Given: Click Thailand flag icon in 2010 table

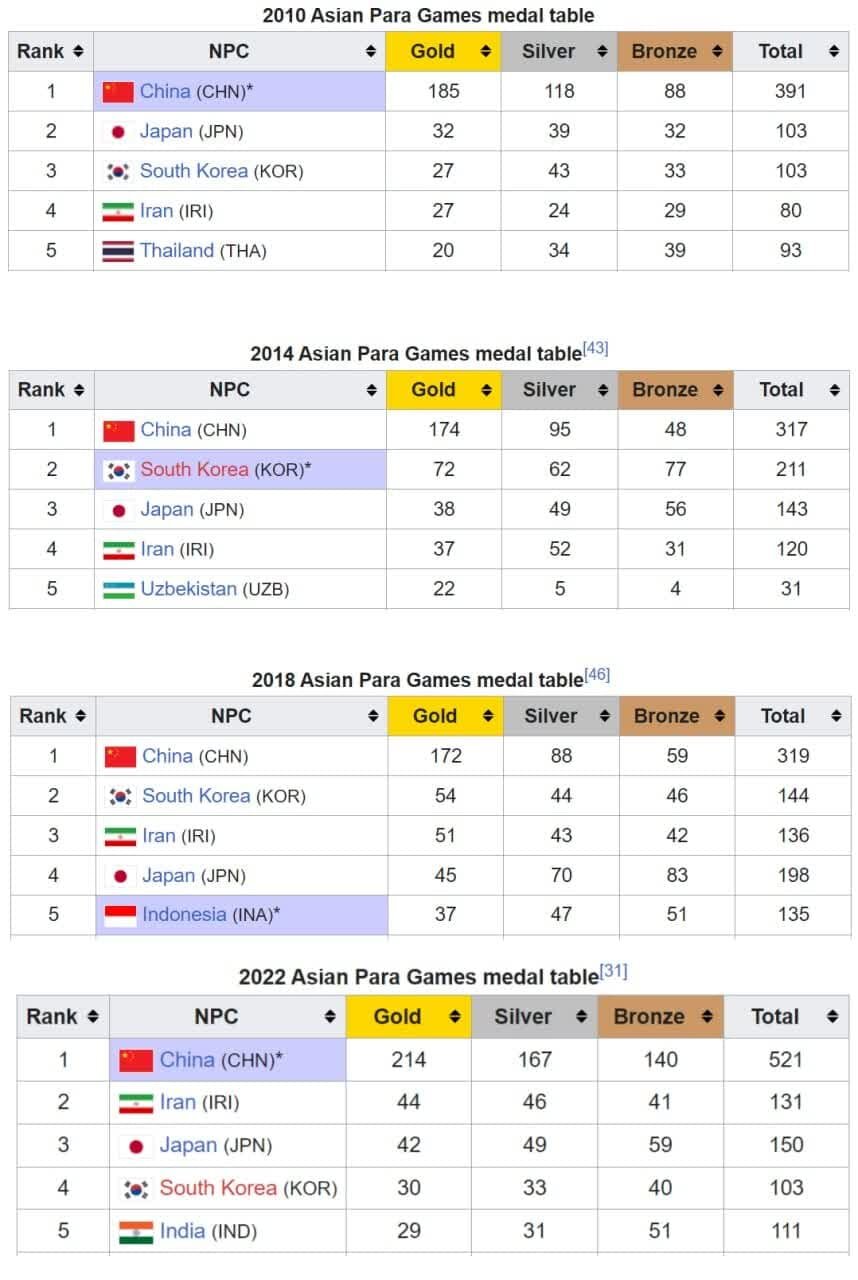Looking at the screenshot, I should [x=118, y=251].
